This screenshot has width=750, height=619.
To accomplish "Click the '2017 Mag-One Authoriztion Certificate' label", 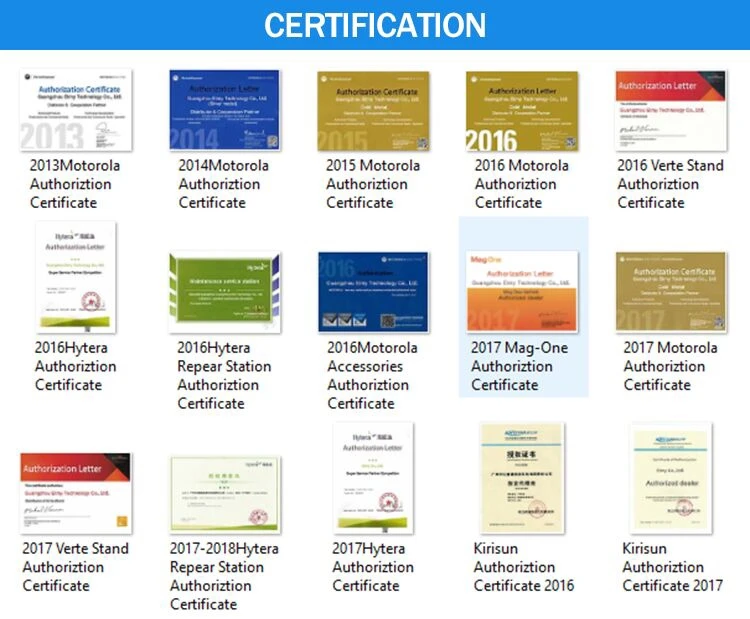I will tap(519, 366).
